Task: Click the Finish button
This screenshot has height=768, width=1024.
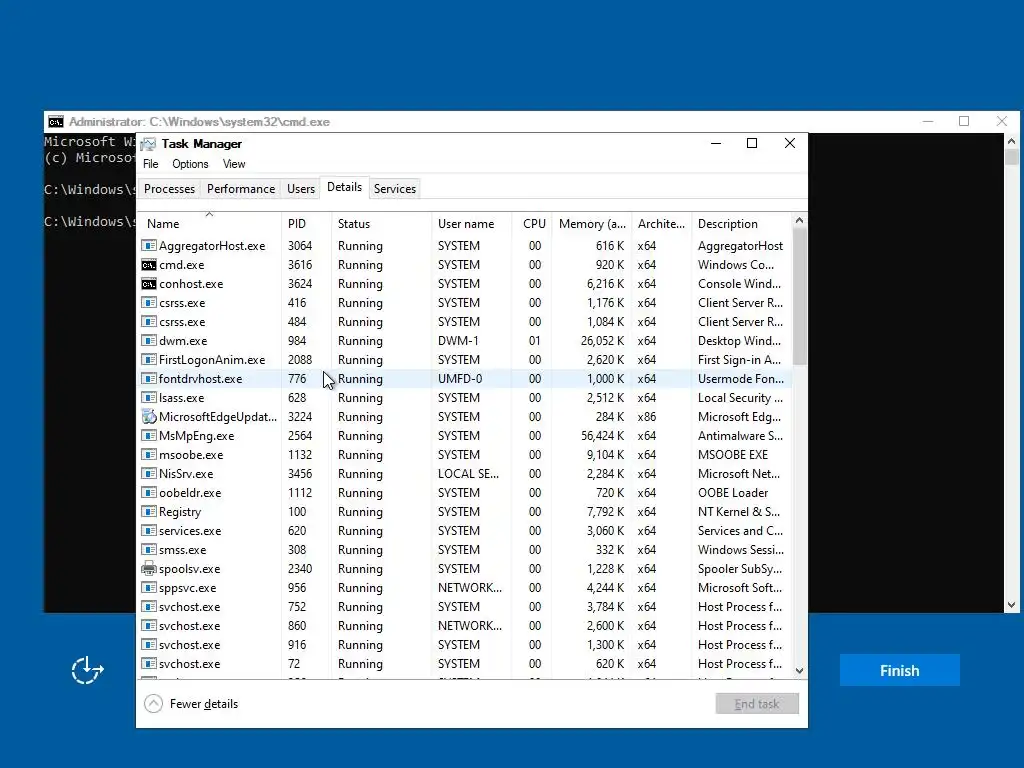Action: click(x=899, y=670)
